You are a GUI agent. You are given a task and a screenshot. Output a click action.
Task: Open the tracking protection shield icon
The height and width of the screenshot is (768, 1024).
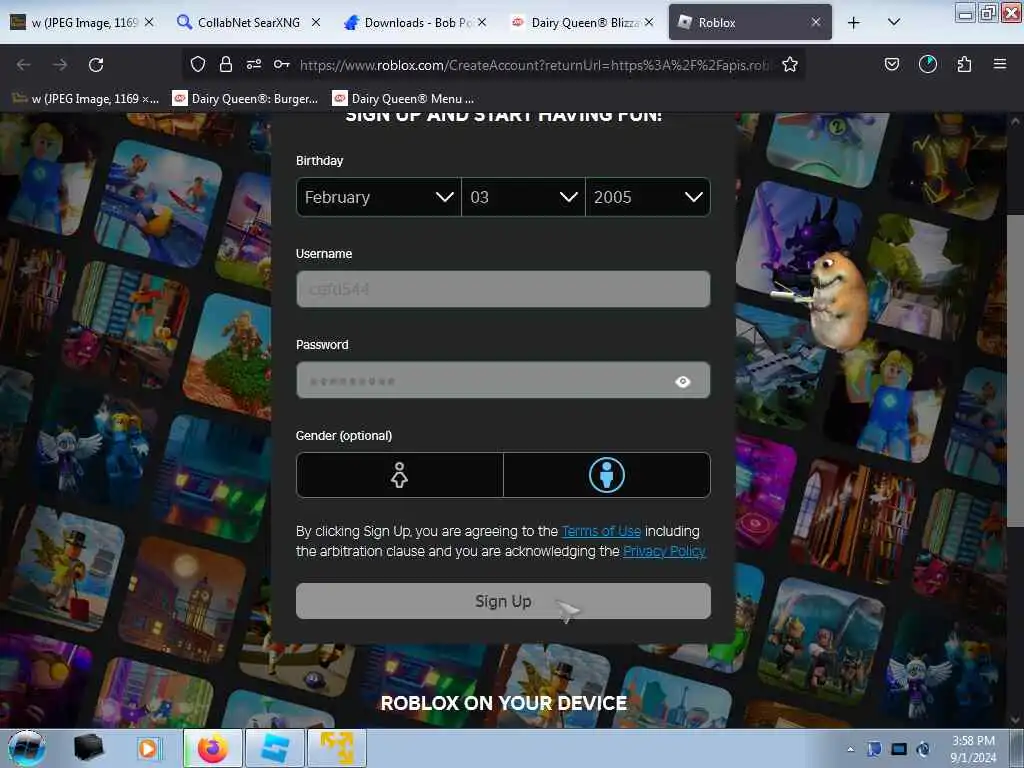coord(198,64)
